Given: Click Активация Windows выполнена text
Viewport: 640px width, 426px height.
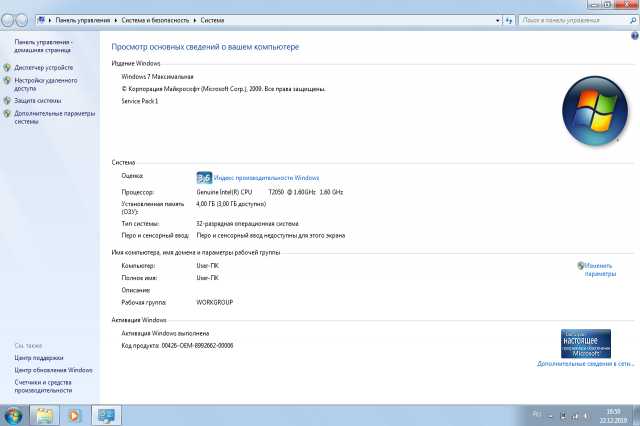Looking at the screenshot, I should coord(165,333).
